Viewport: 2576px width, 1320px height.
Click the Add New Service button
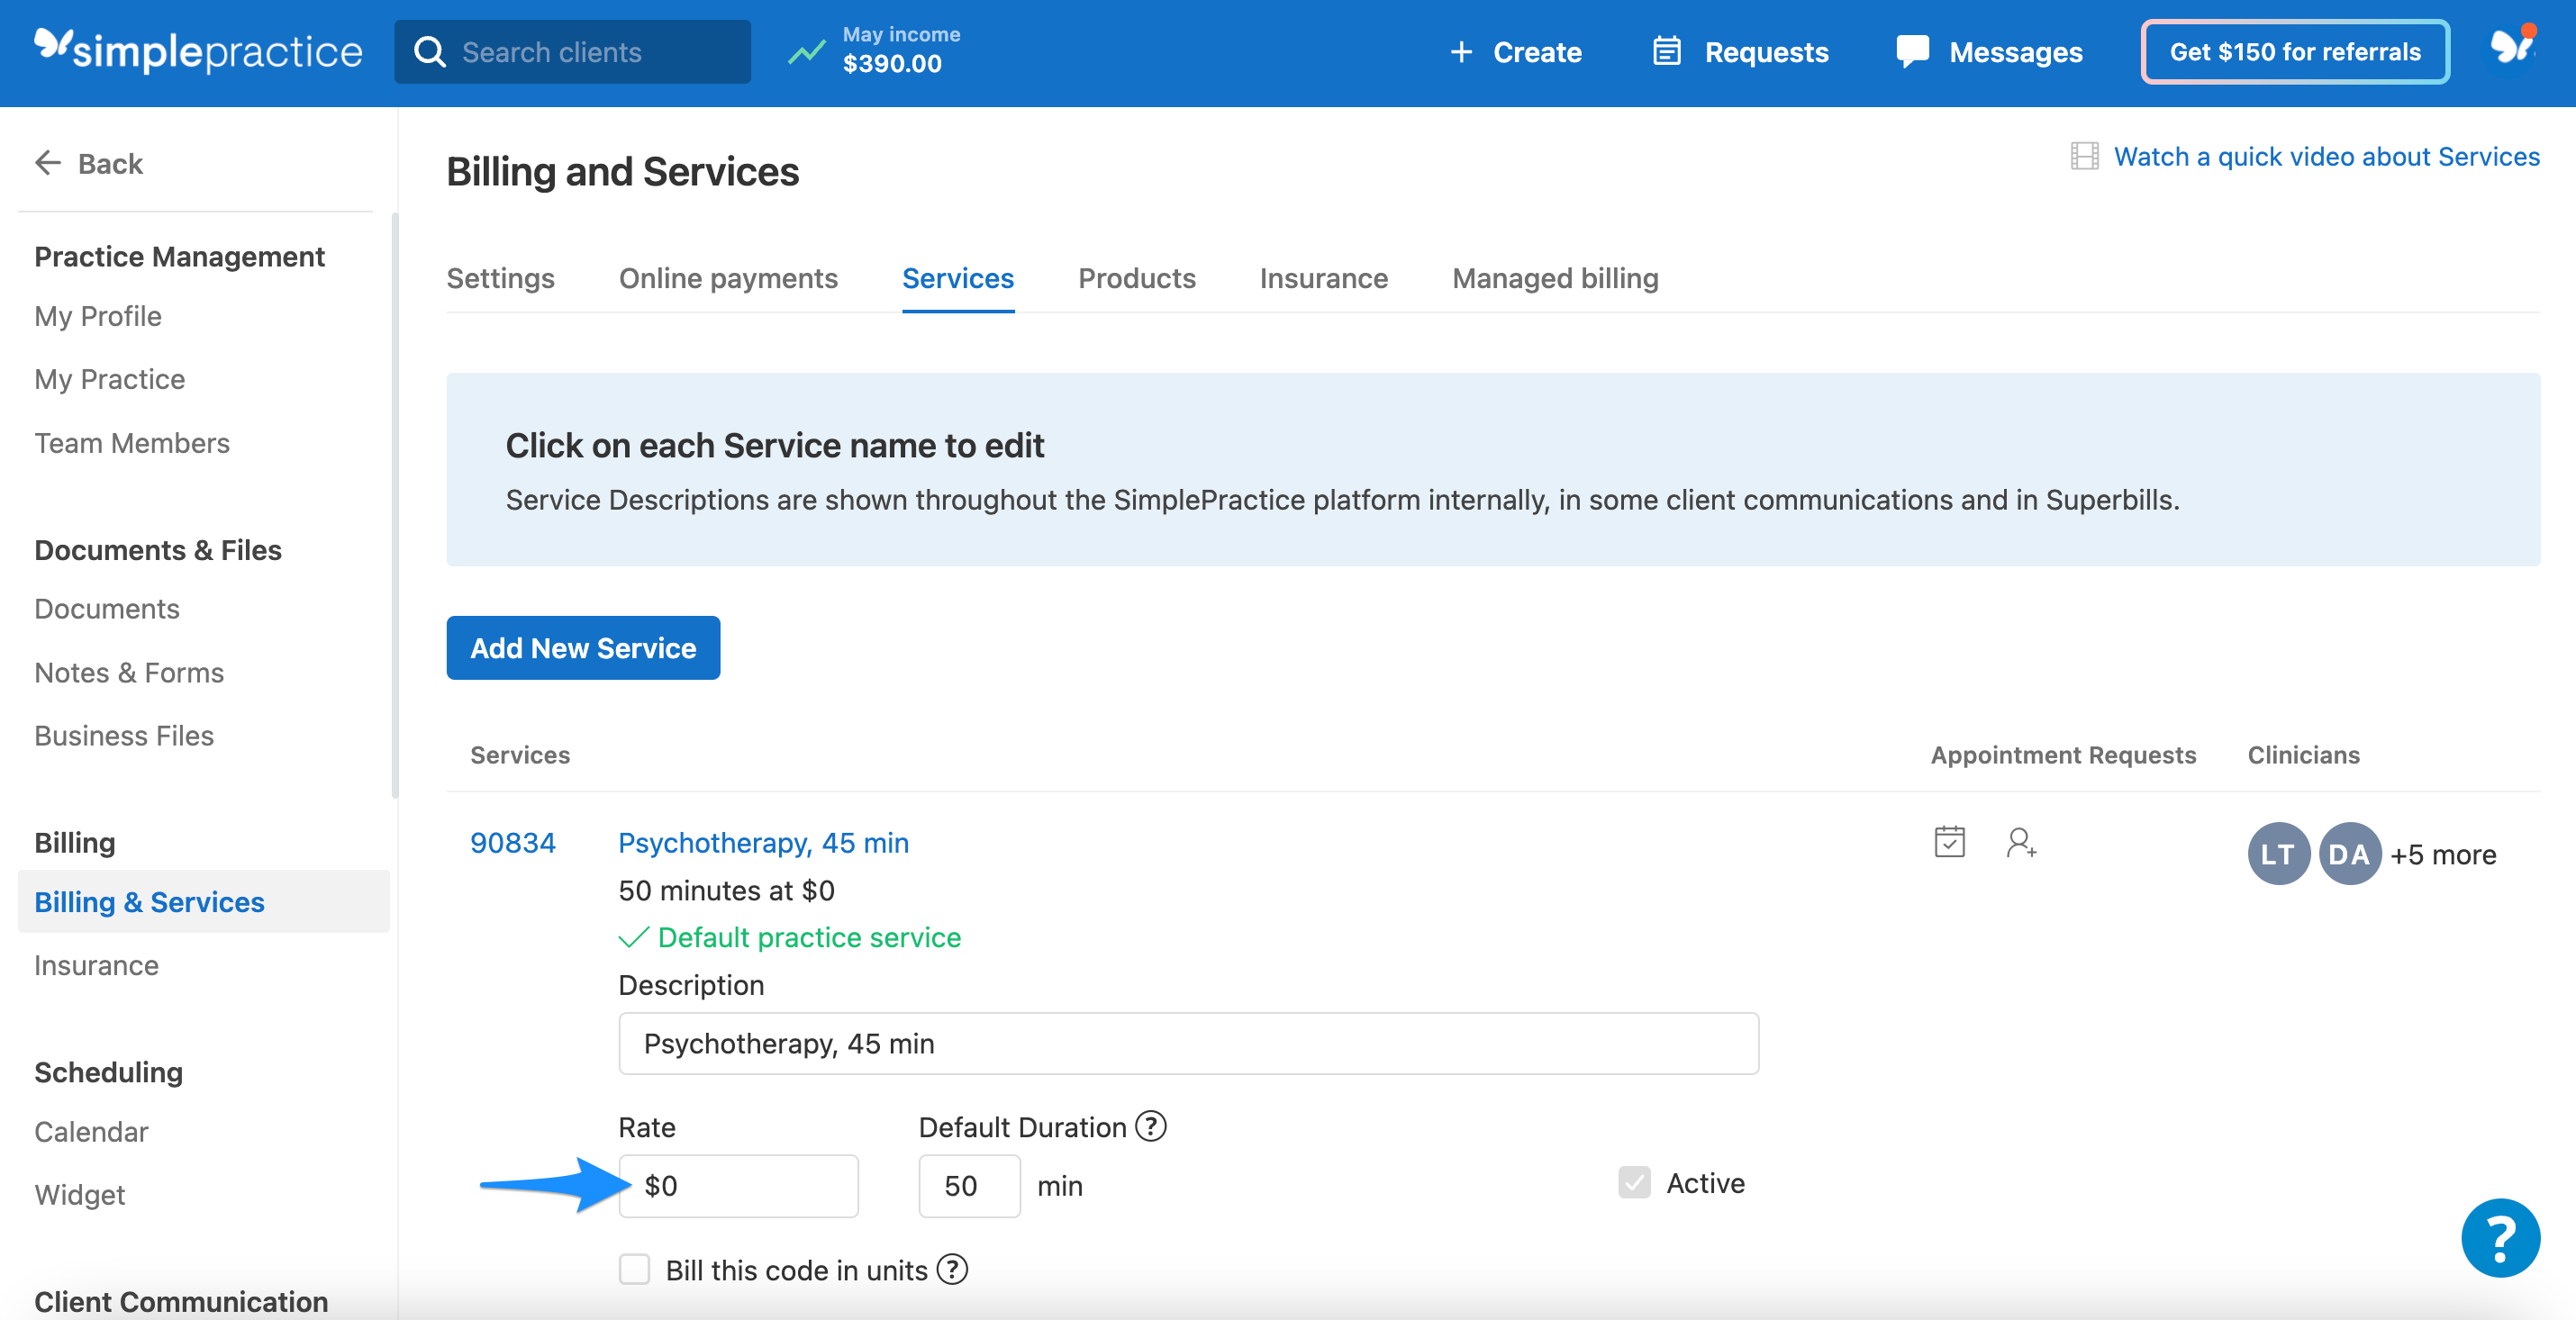click(583, 648)
